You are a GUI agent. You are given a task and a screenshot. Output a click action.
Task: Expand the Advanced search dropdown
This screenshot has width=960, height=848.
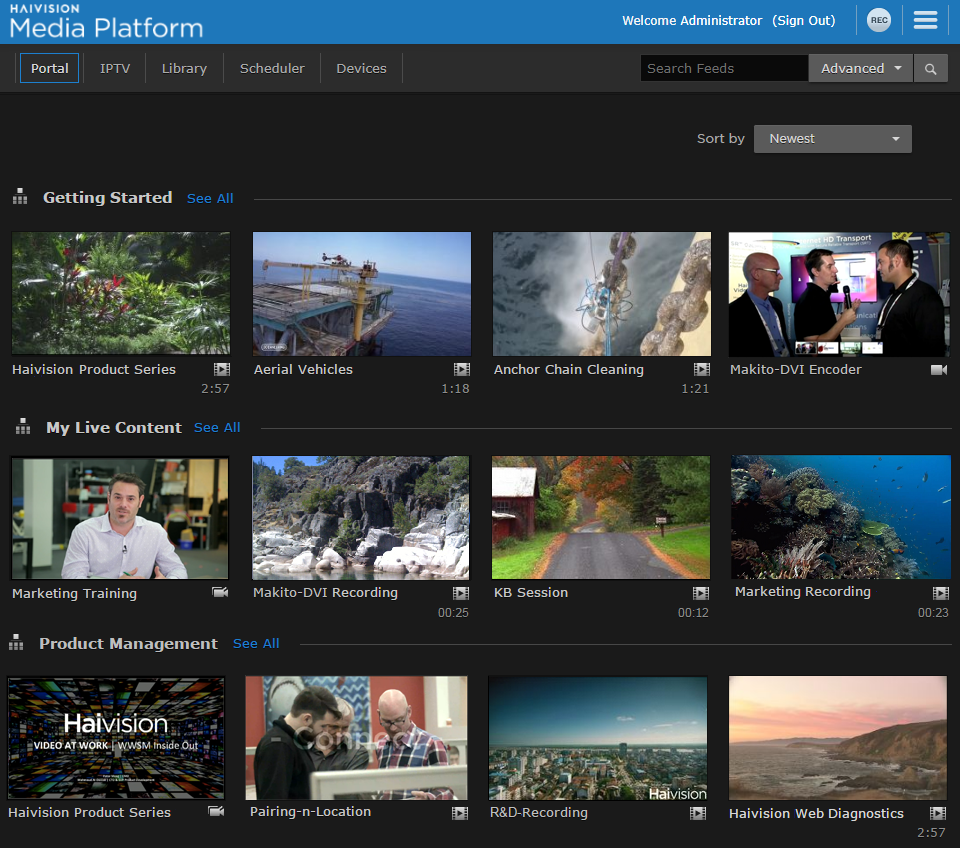861,69
